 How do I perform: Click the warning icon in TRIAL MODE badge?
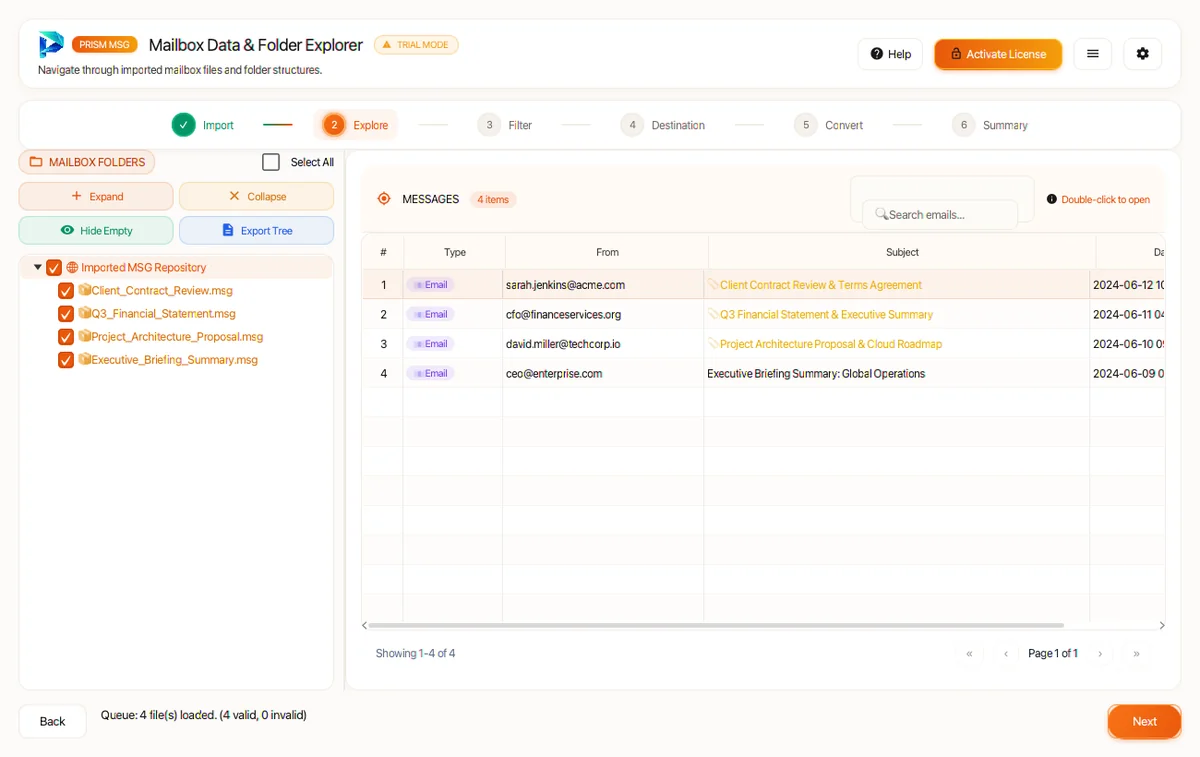click(x=387, y=45)
